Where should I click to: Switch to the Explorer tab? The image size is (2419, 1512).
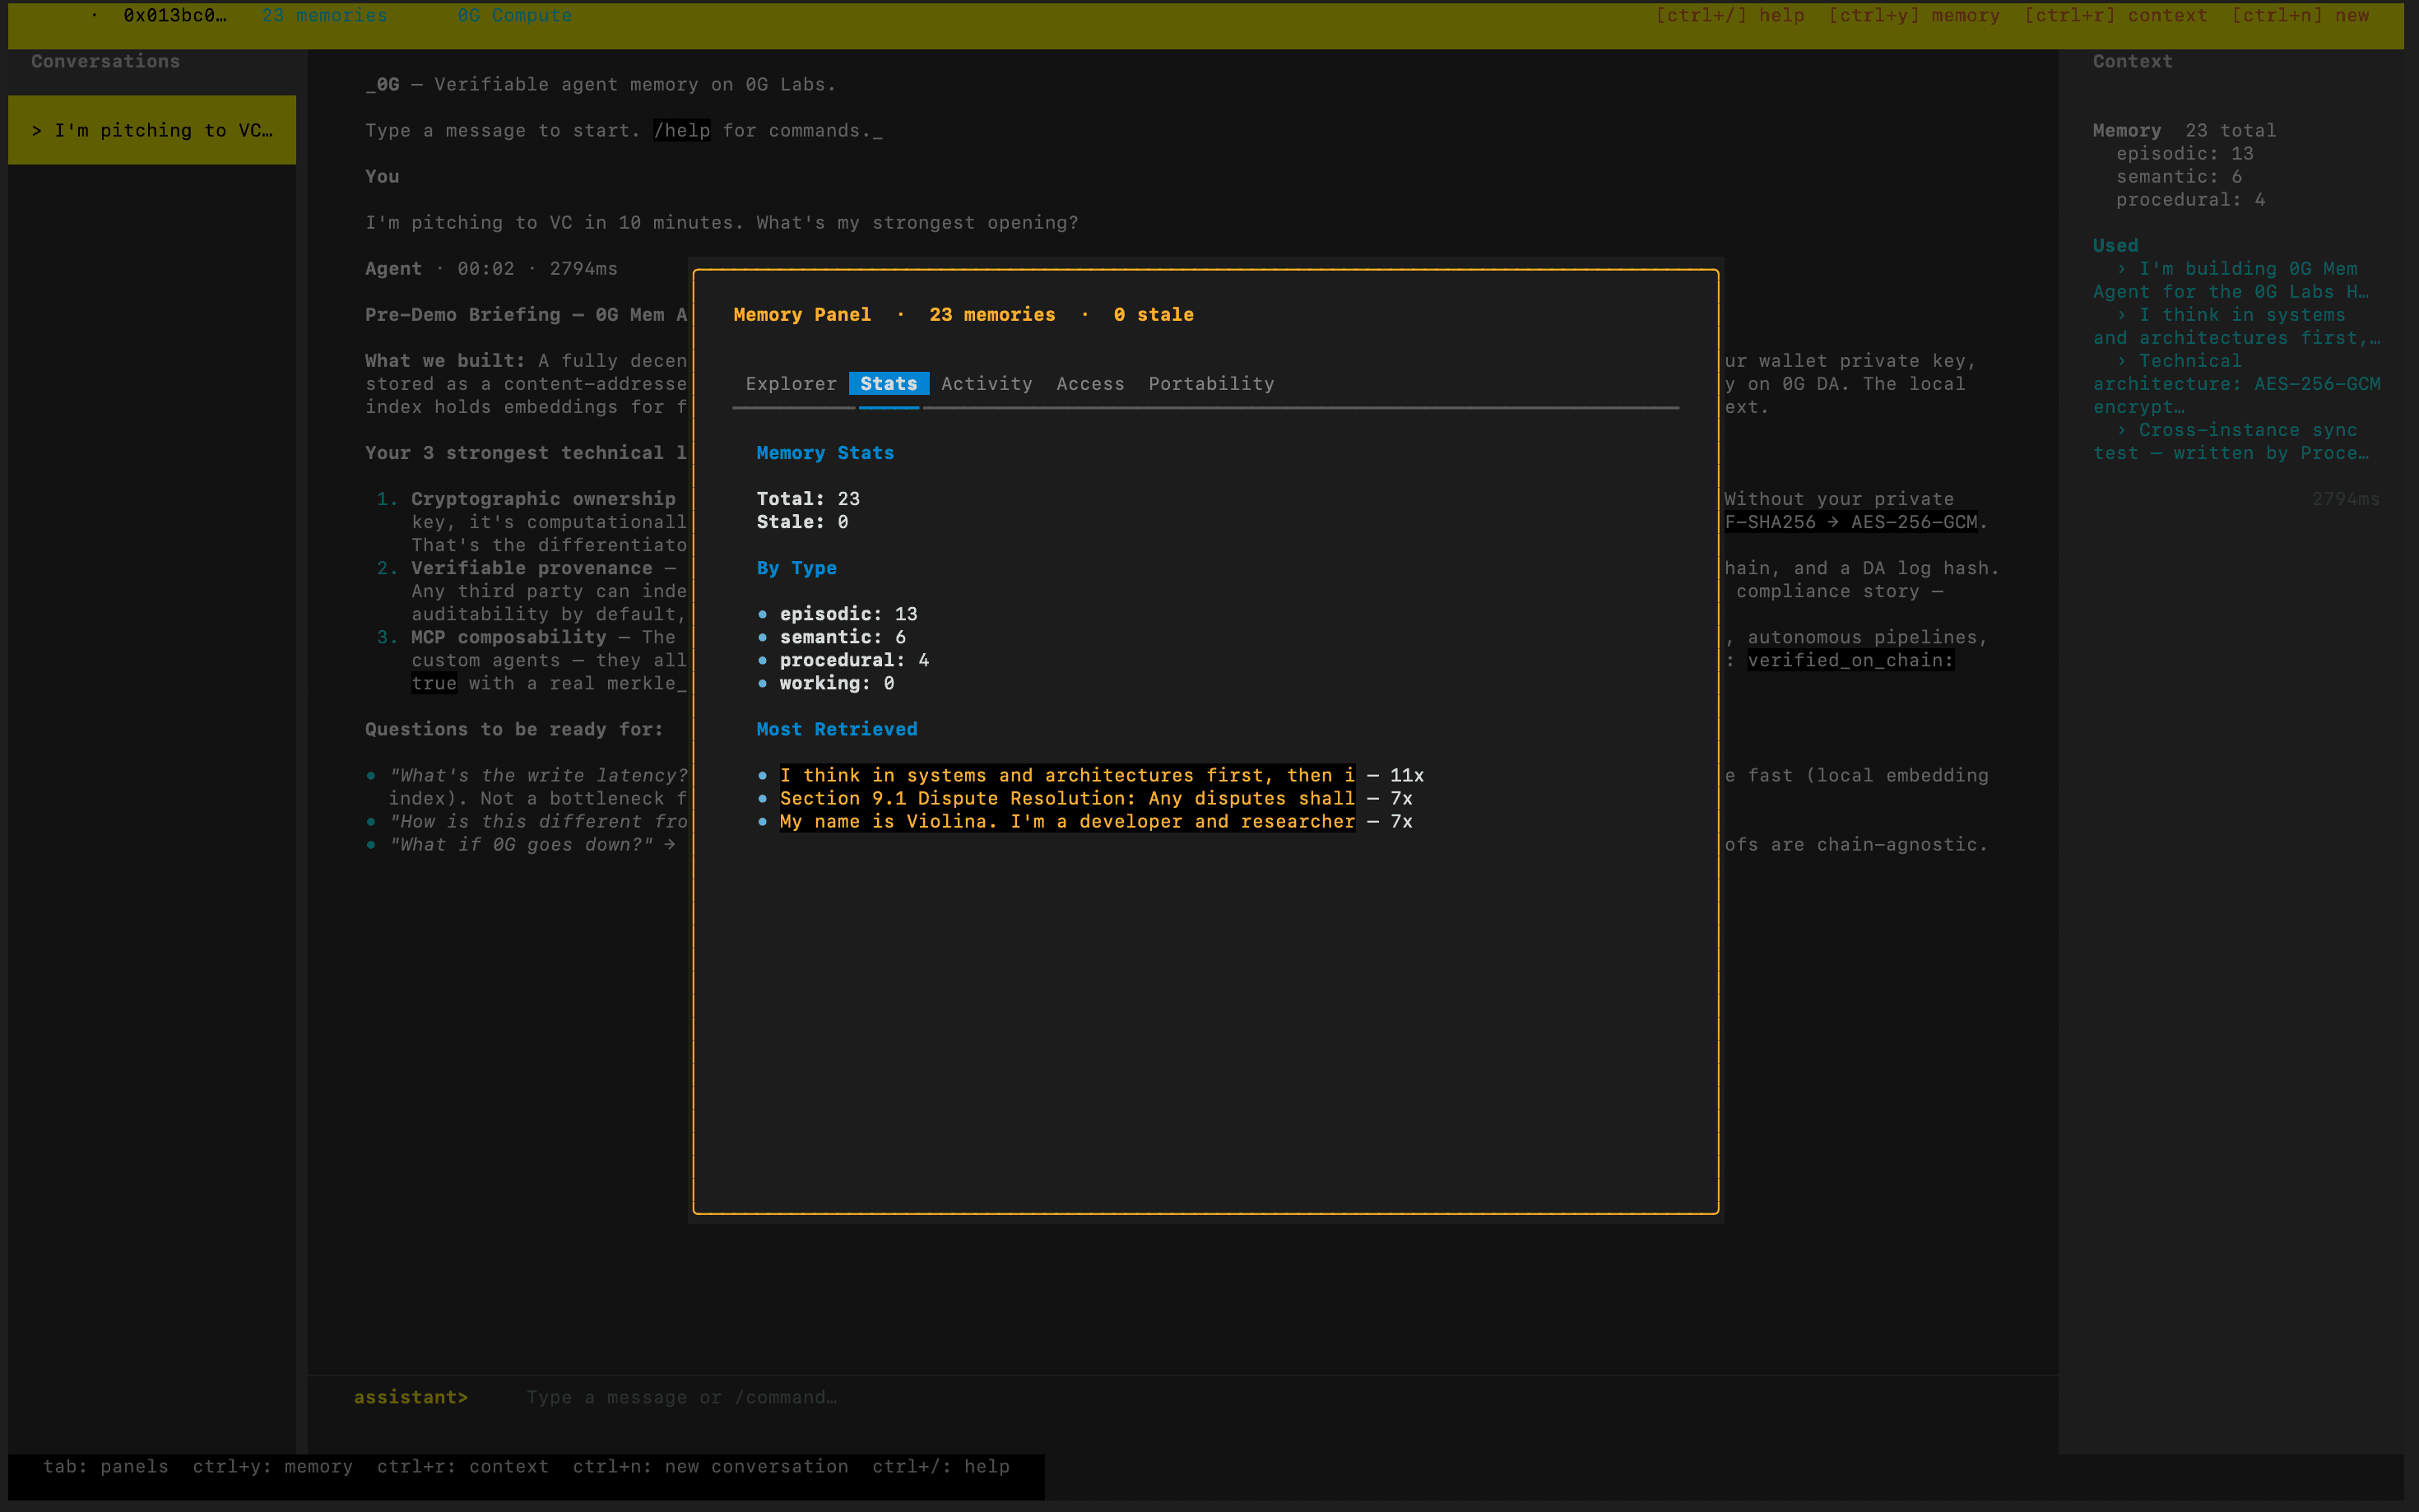(x=791, y=384)
